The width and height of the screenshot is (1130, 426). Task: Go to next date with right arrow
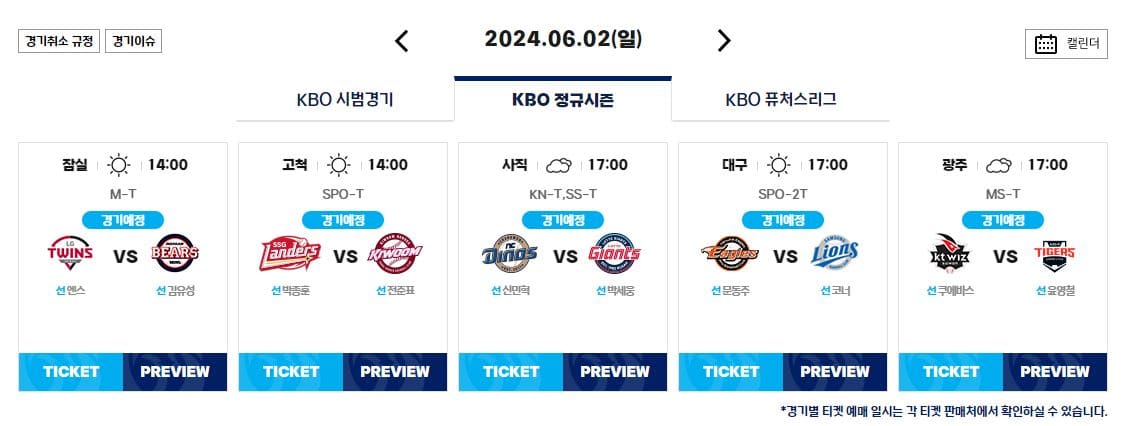coord(724,41)
